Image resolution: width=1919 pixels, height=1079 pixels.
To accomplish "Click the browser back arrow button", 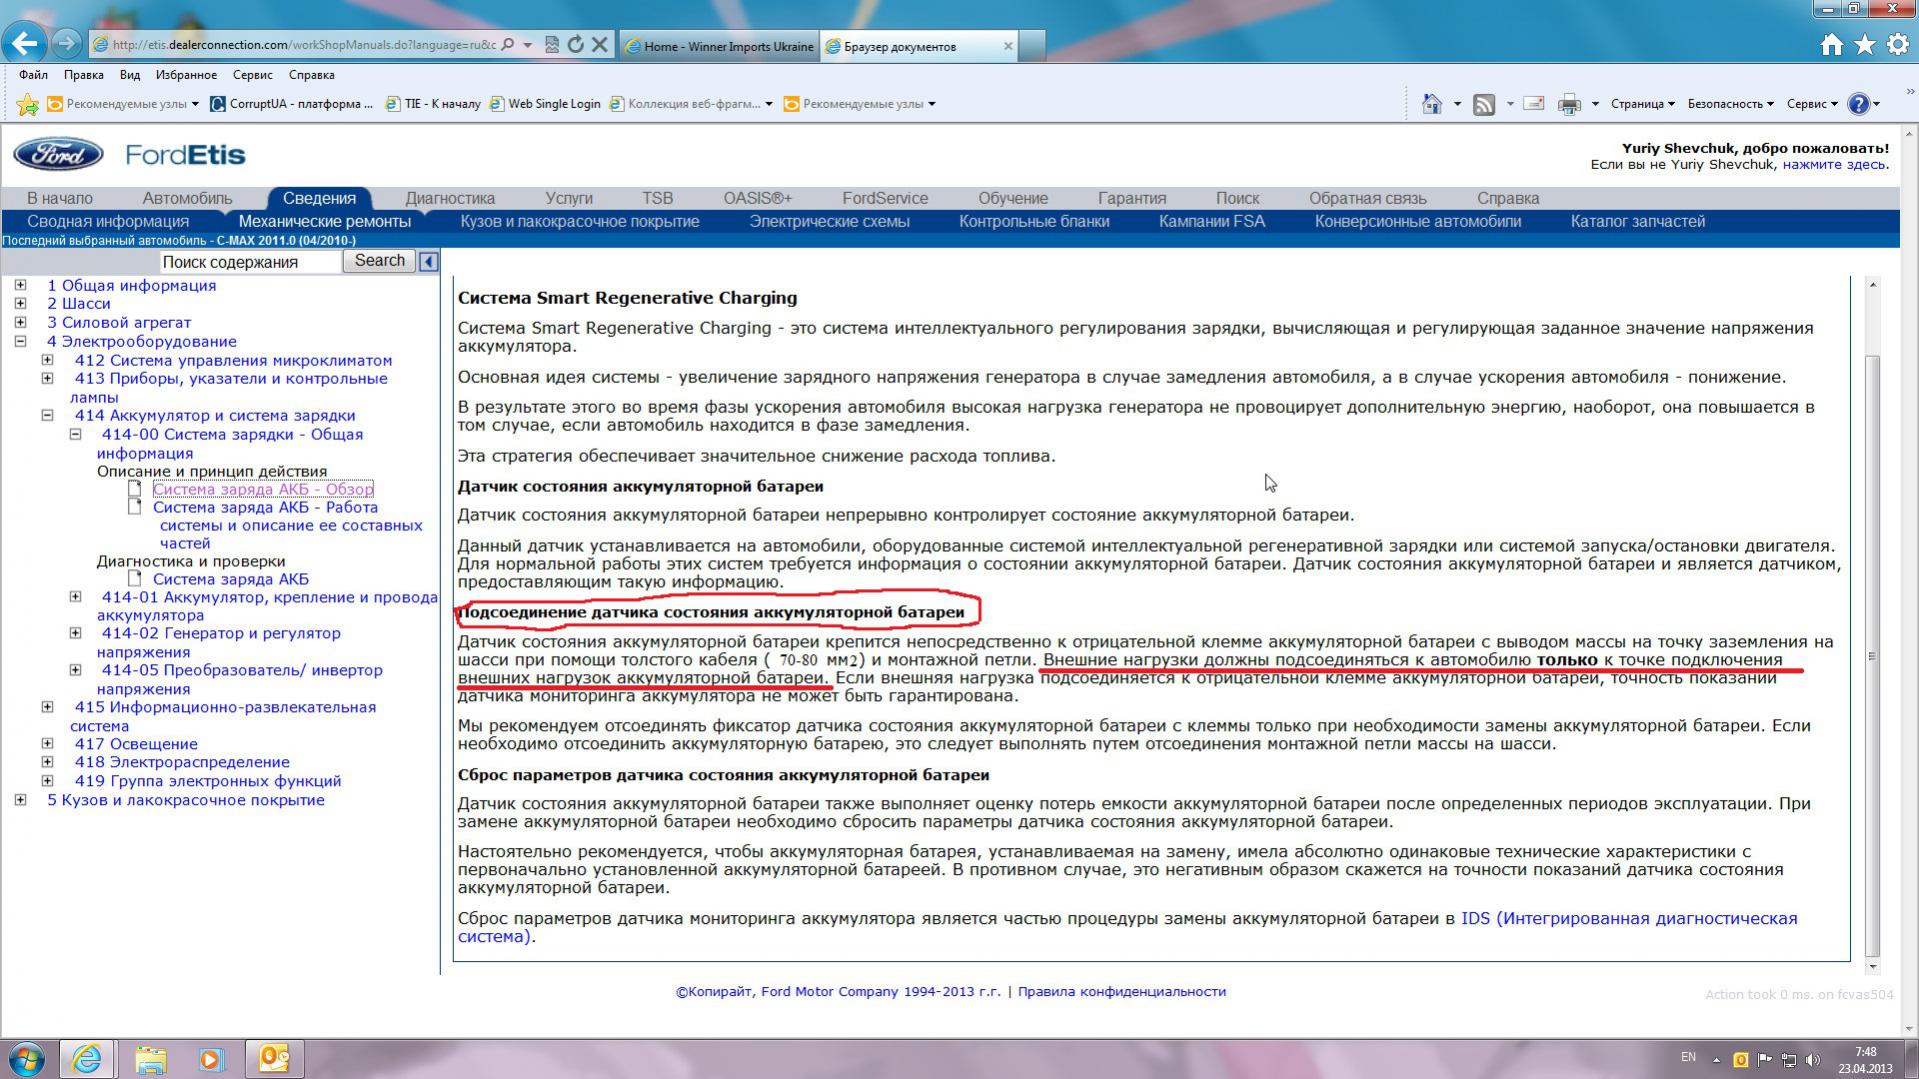I will tap(24, 43).
